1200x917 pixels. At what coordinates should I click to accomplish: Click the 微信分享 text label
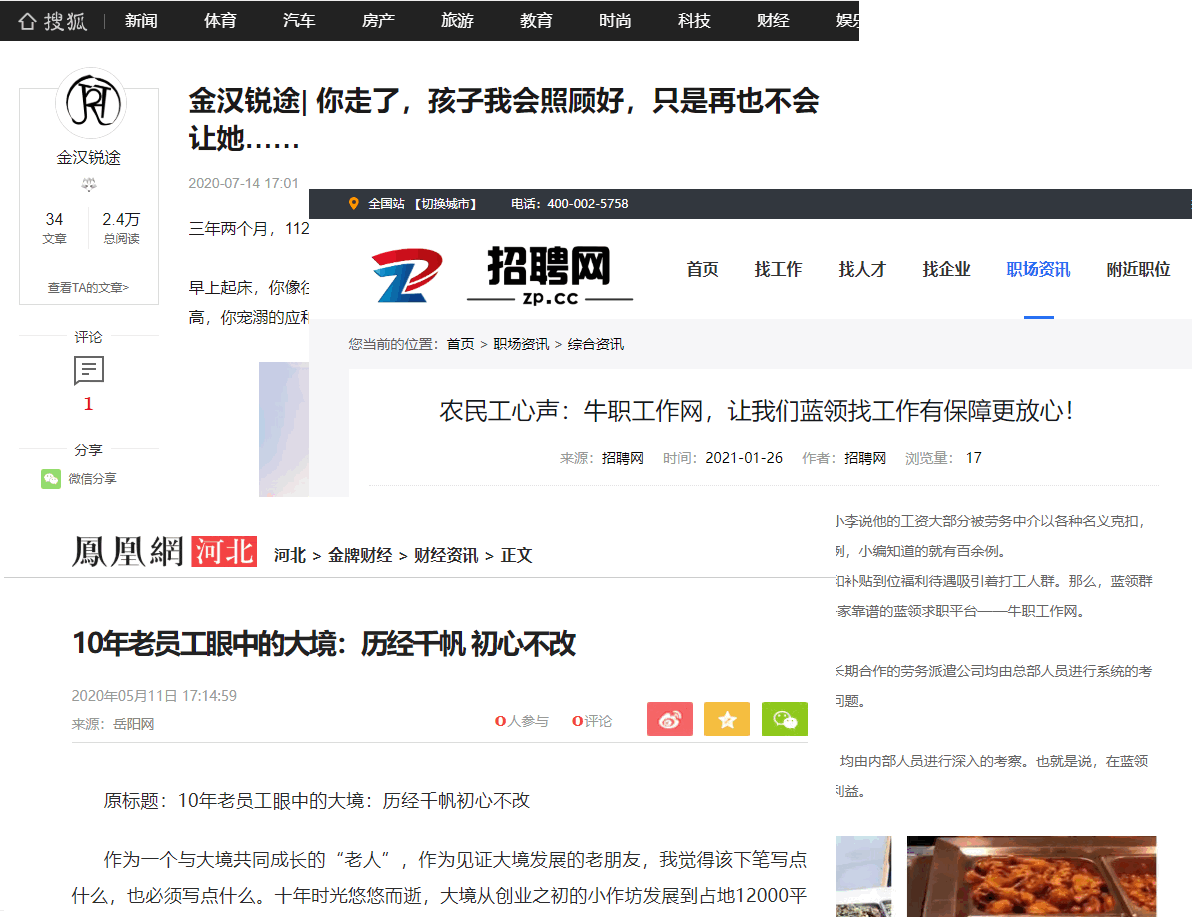pos(92,479)
